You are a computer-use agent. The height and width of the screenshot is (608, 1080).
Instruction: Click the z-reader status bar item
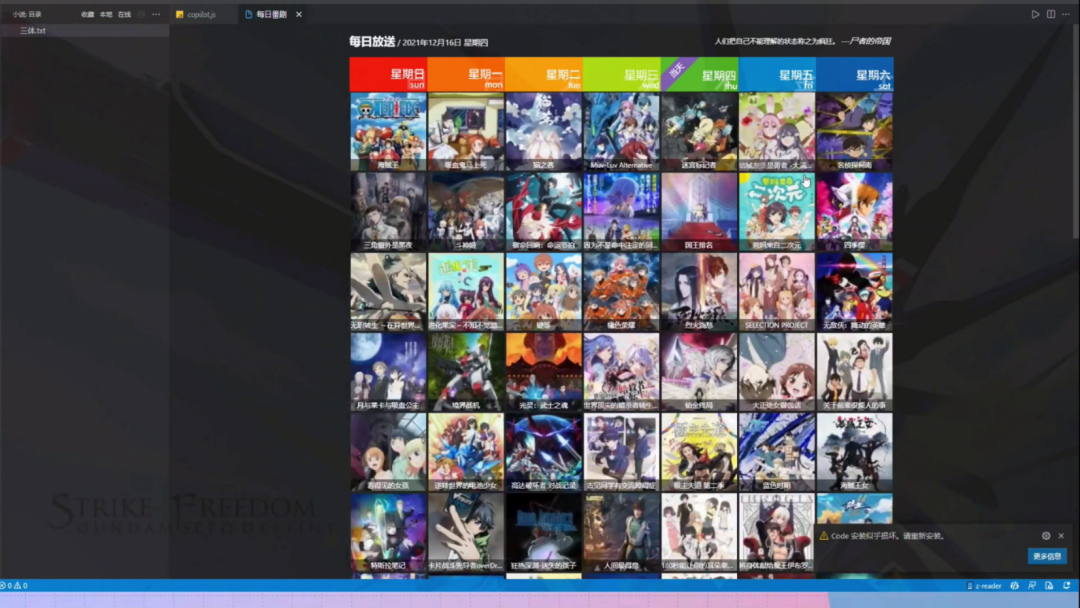tap(984, 586)
